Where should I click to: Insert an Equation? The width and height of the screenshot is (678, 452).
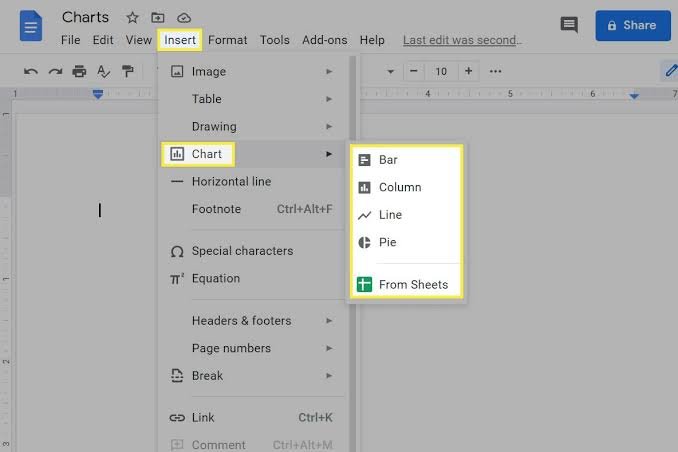[252, 279]
